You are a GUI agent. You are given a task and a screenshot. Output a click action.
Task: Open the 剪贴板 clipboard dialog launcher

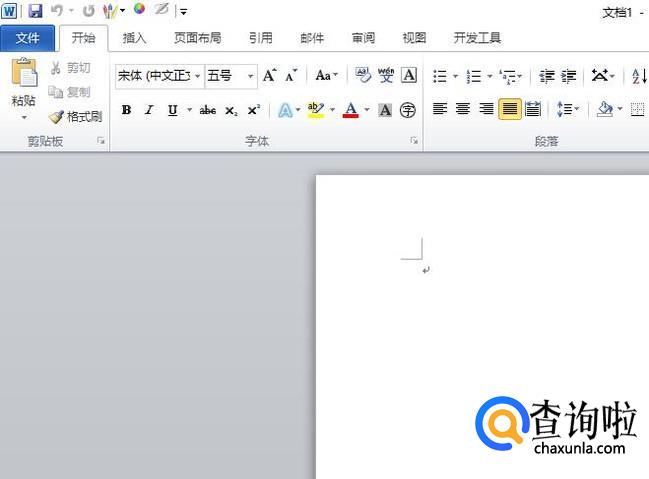pos(101,141)
